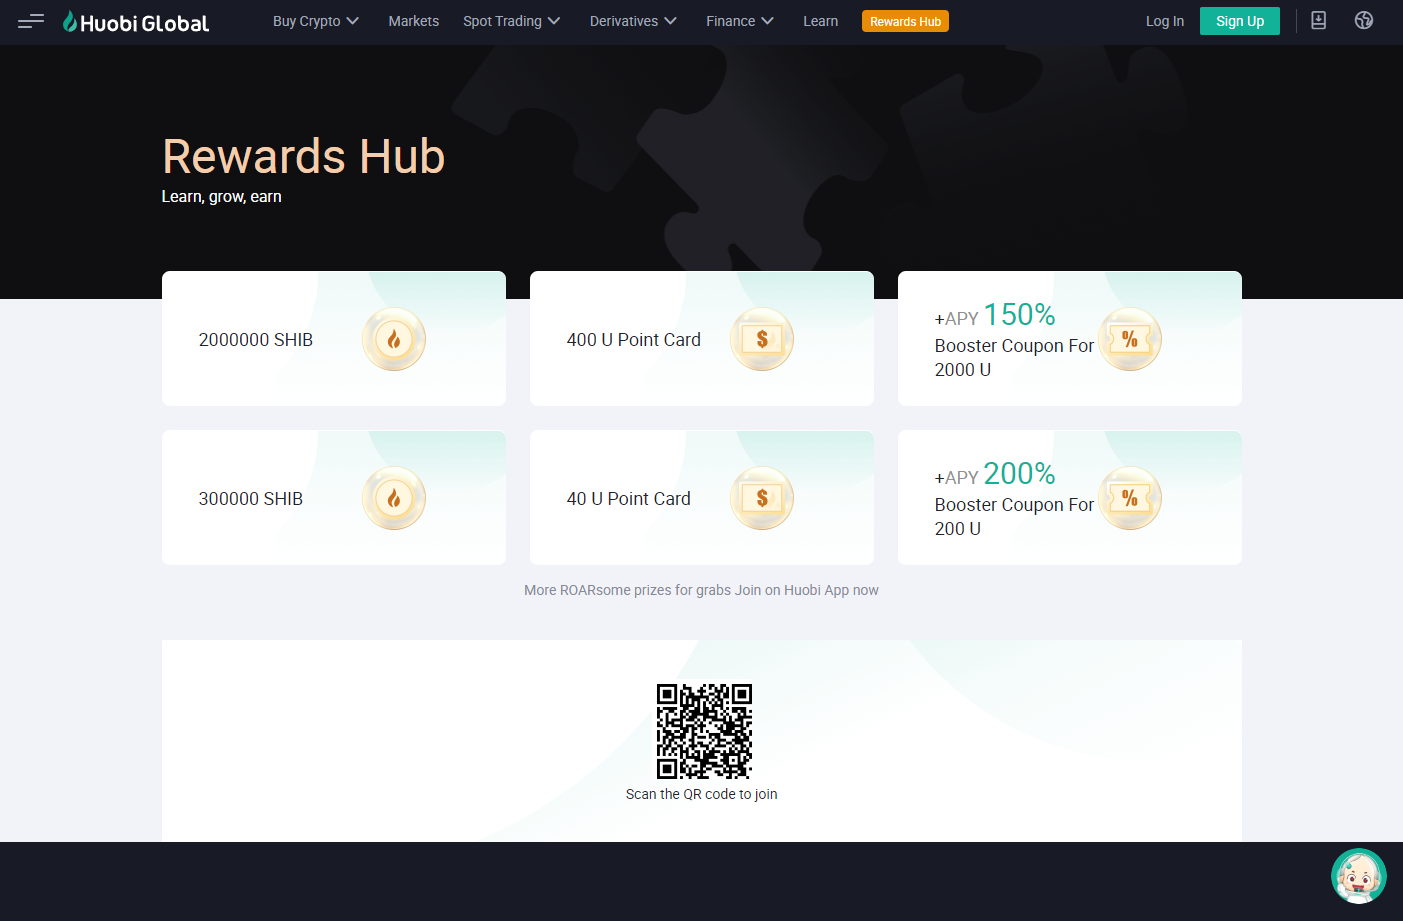Select the 300000 SHIB reward card

(x=334, y=498)
